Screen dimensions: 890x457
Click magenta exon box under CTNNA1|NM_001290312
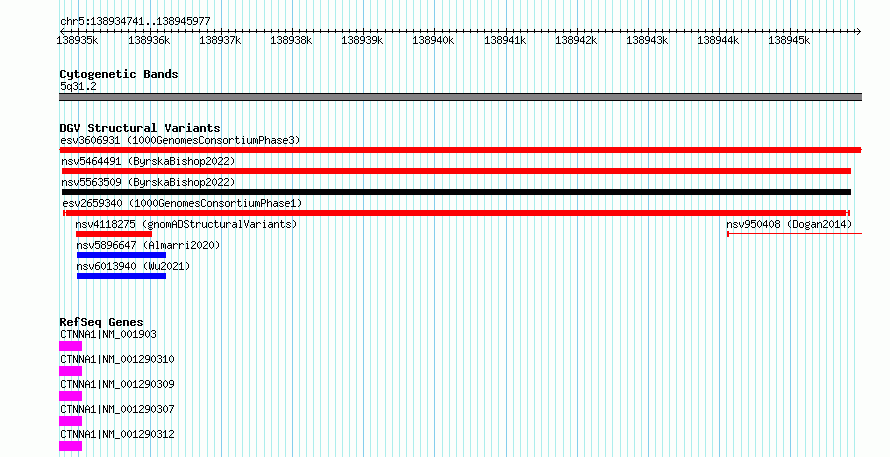click(70, 446)
